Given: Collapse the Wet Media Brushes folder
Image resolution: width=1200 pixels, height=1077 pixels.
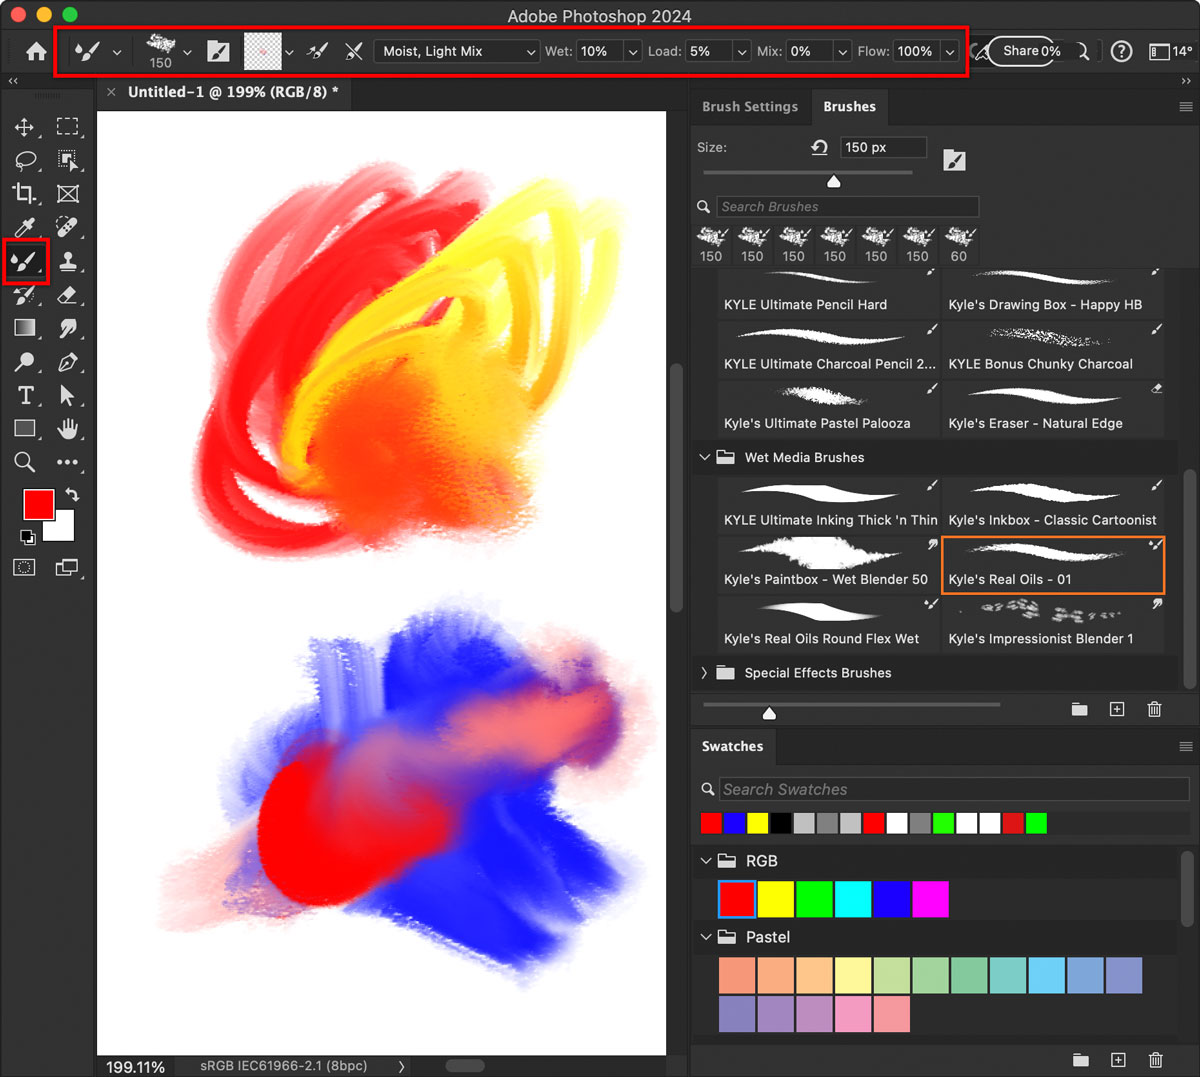Looking at the screenshot, I should tap(705, 457).
